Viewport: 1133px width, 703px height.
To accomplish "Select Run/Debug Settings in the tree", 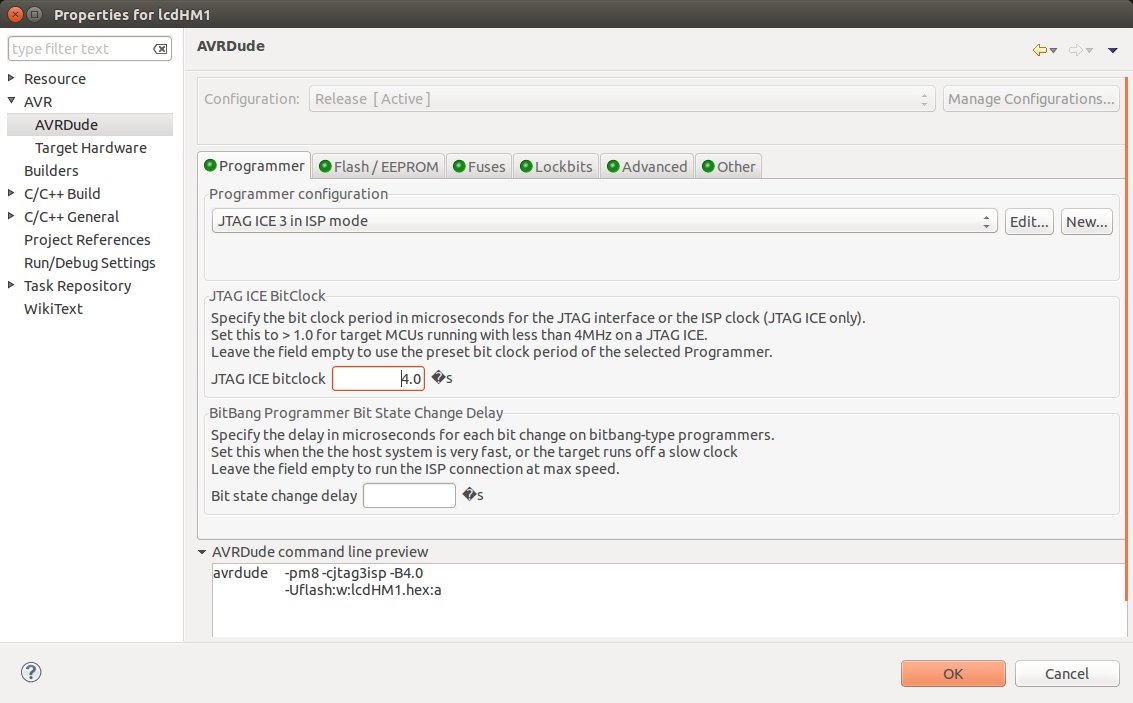I will point(90,263).
